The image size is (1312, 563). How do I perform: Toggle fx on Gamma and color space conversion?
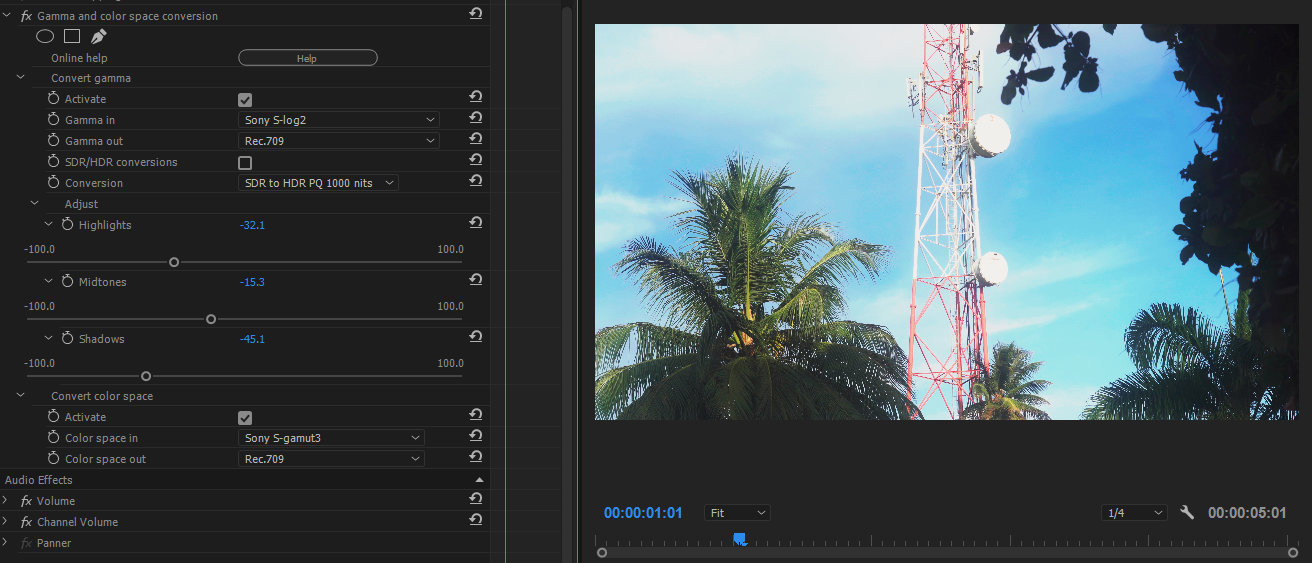pos(26,16)
